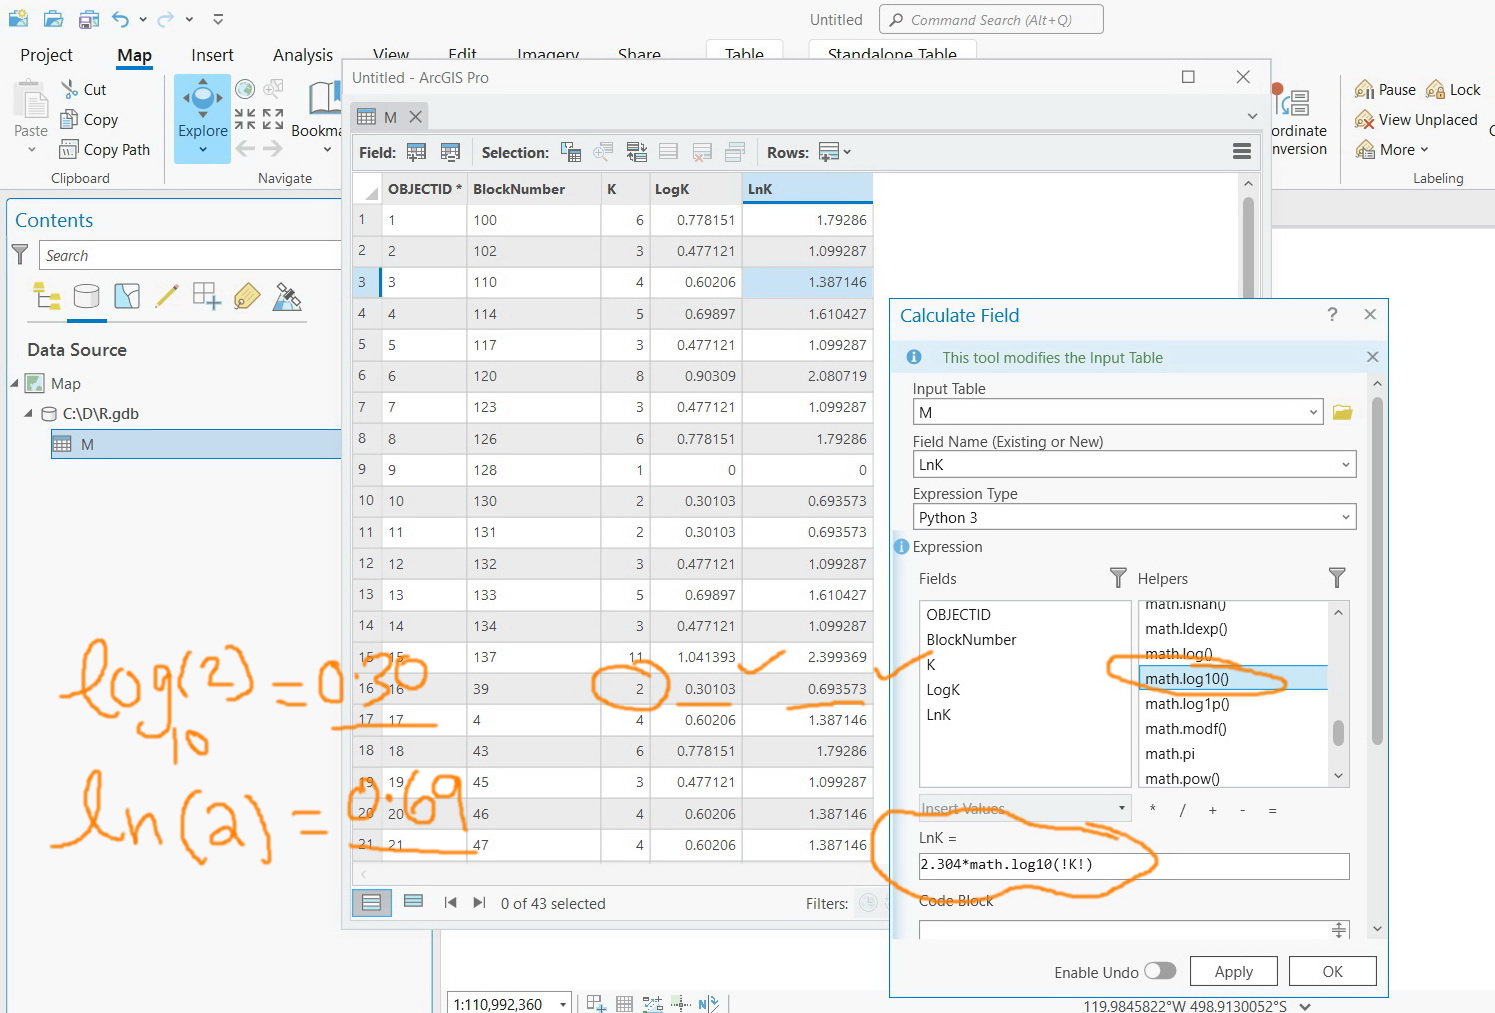This screenshot has width=1495, height=1013.
Task: Open the Expression Type dropdown showing Python 3
Action: pyautogui.click(x=1134, y=517)
